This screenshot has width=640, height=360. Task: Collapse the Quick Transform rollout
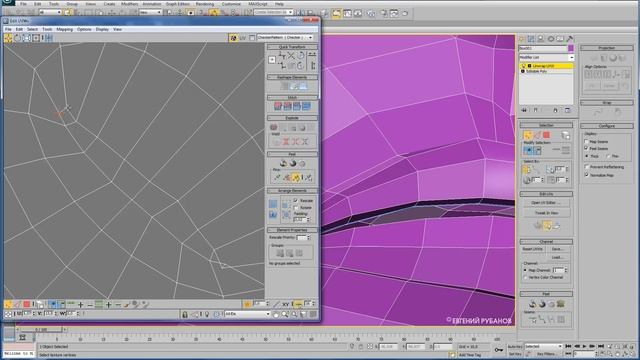tap(292, 47)
